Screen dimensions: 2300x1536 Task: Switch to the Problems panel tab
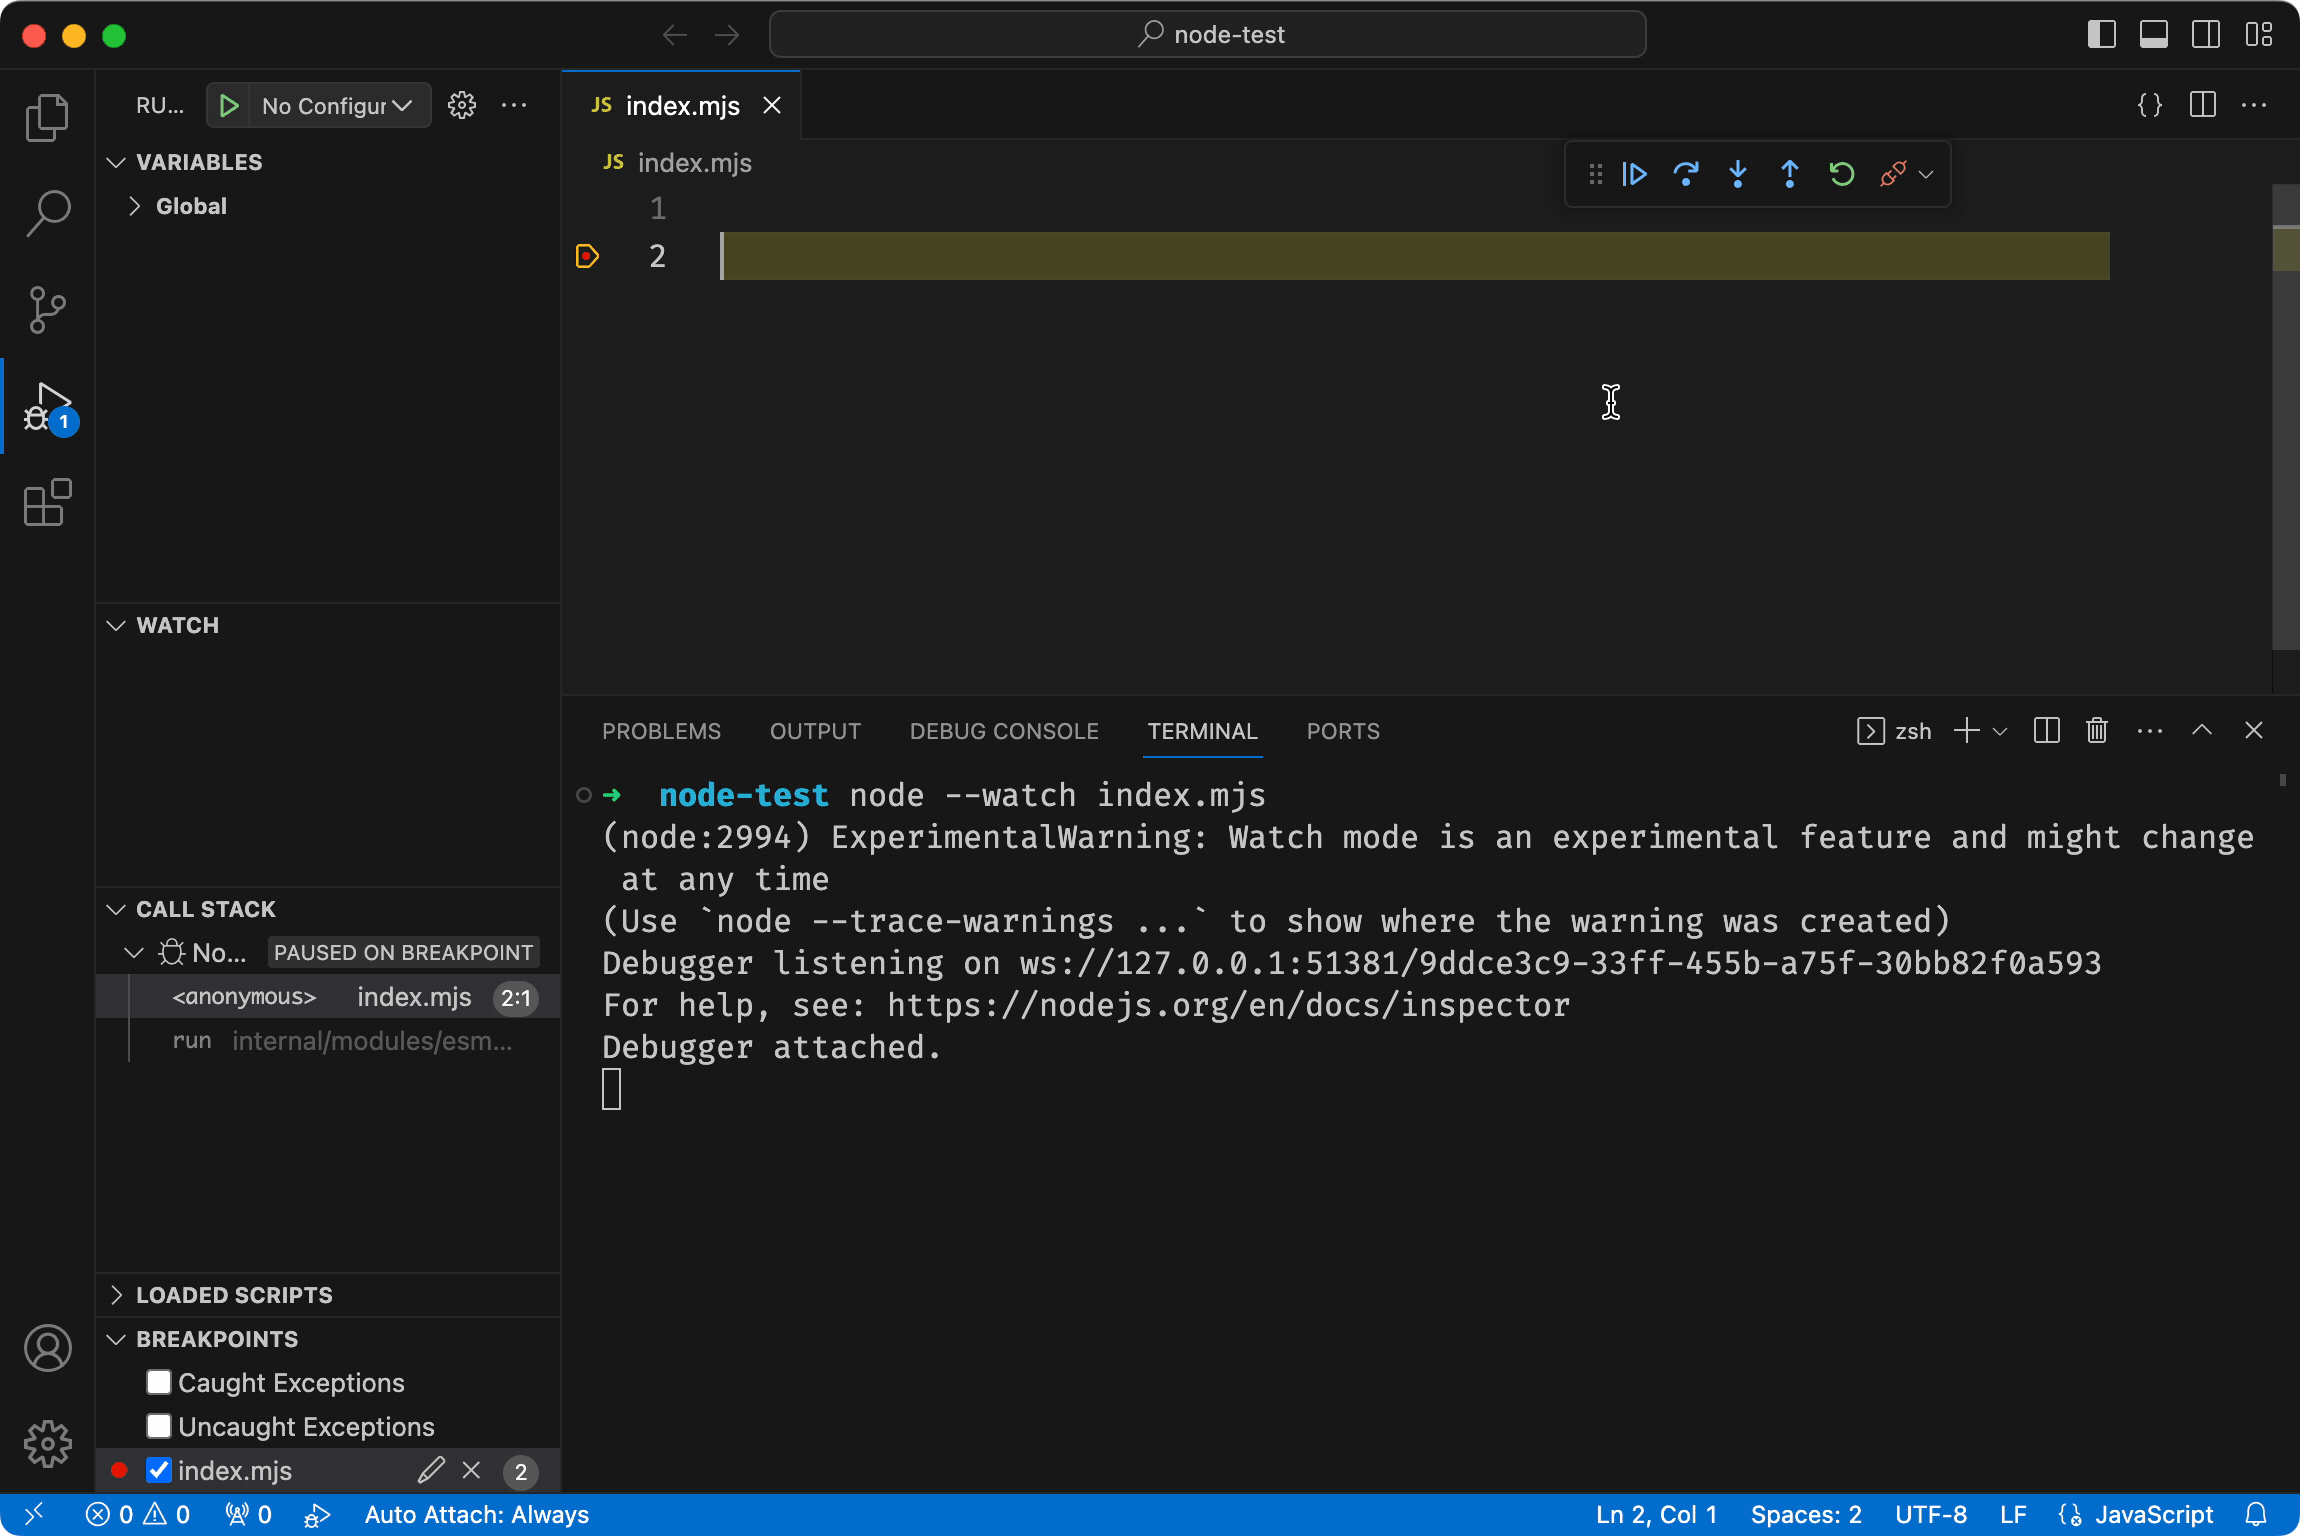pos(661,731)
